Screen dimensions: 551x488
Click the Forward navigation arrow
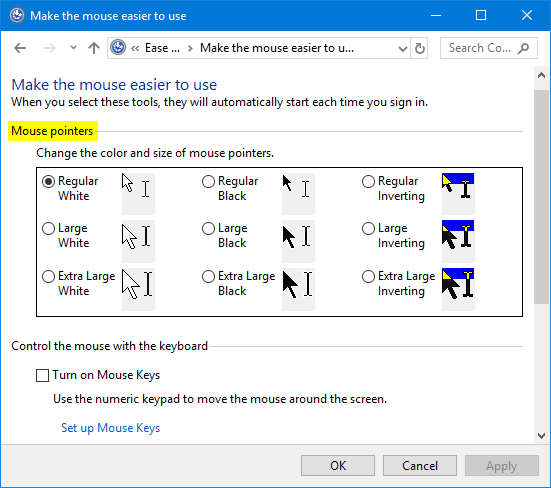click(50, 48)
